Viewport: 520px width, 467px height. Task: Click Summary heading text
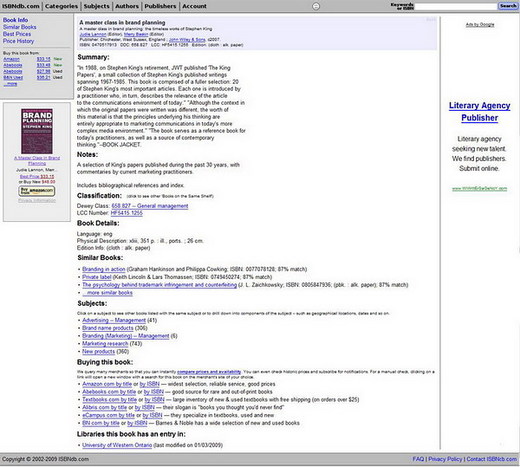point(93,57)
